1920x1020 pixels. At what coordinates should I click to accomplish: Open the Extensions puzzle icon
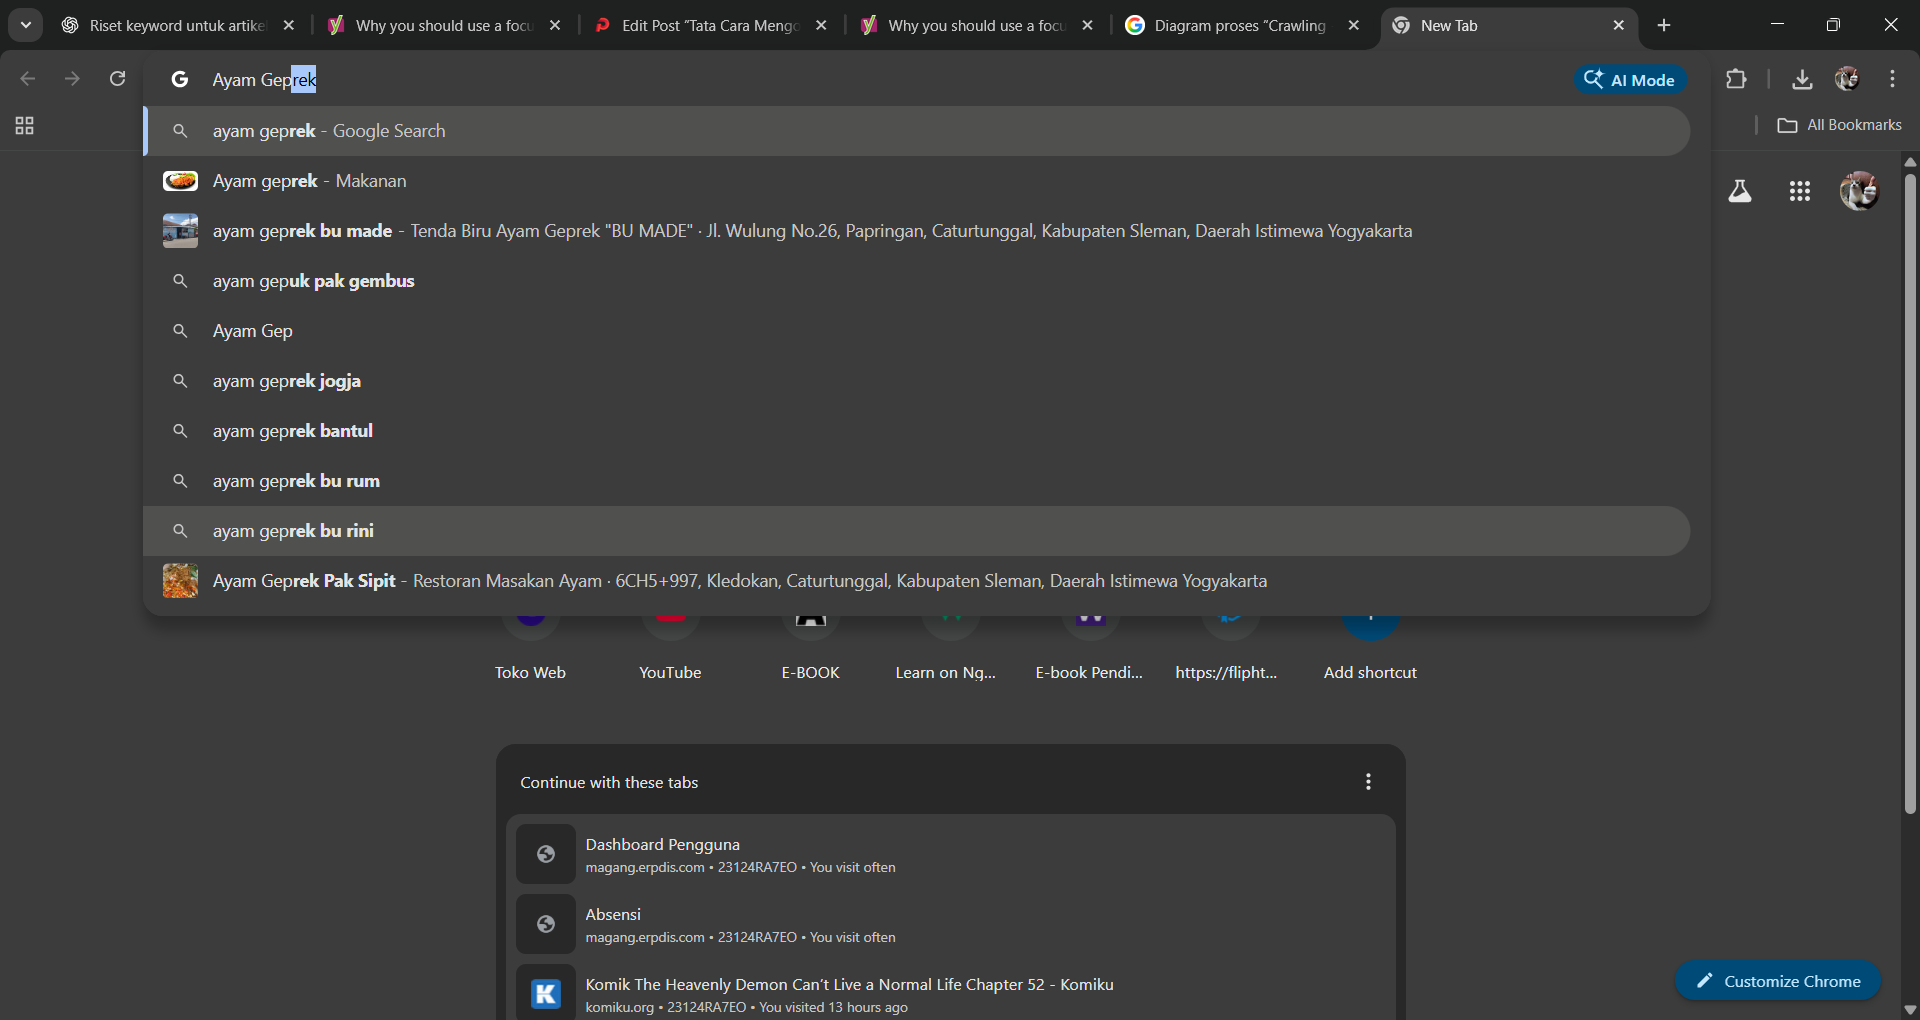pos(1736,79)
